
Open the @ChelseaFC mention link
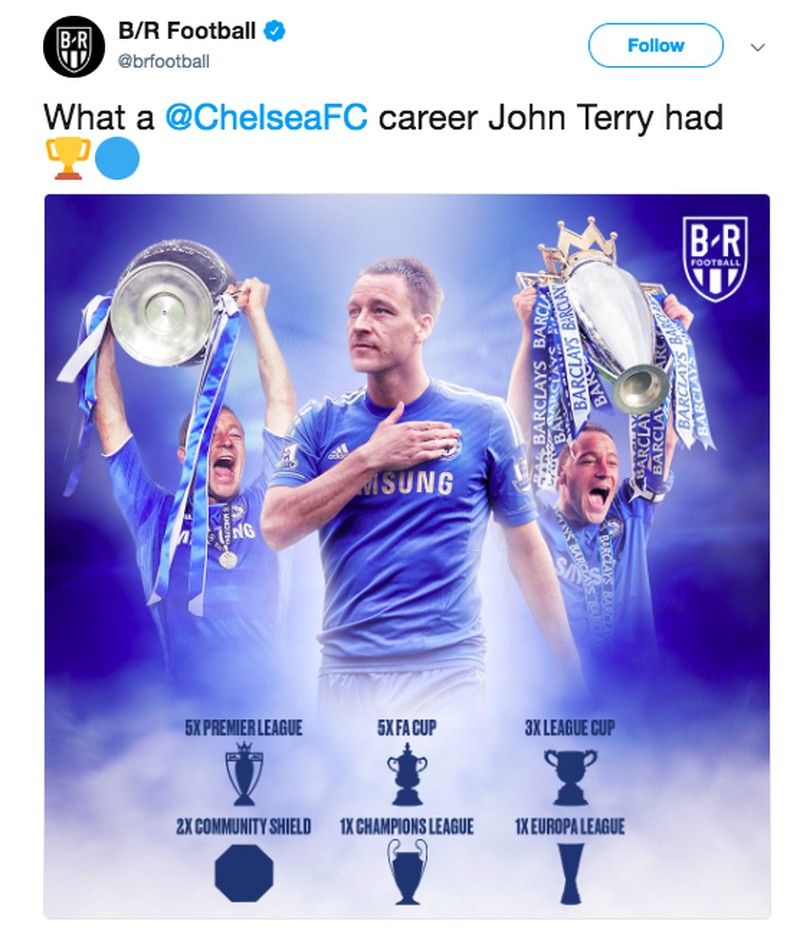click(x=265, y=118)
